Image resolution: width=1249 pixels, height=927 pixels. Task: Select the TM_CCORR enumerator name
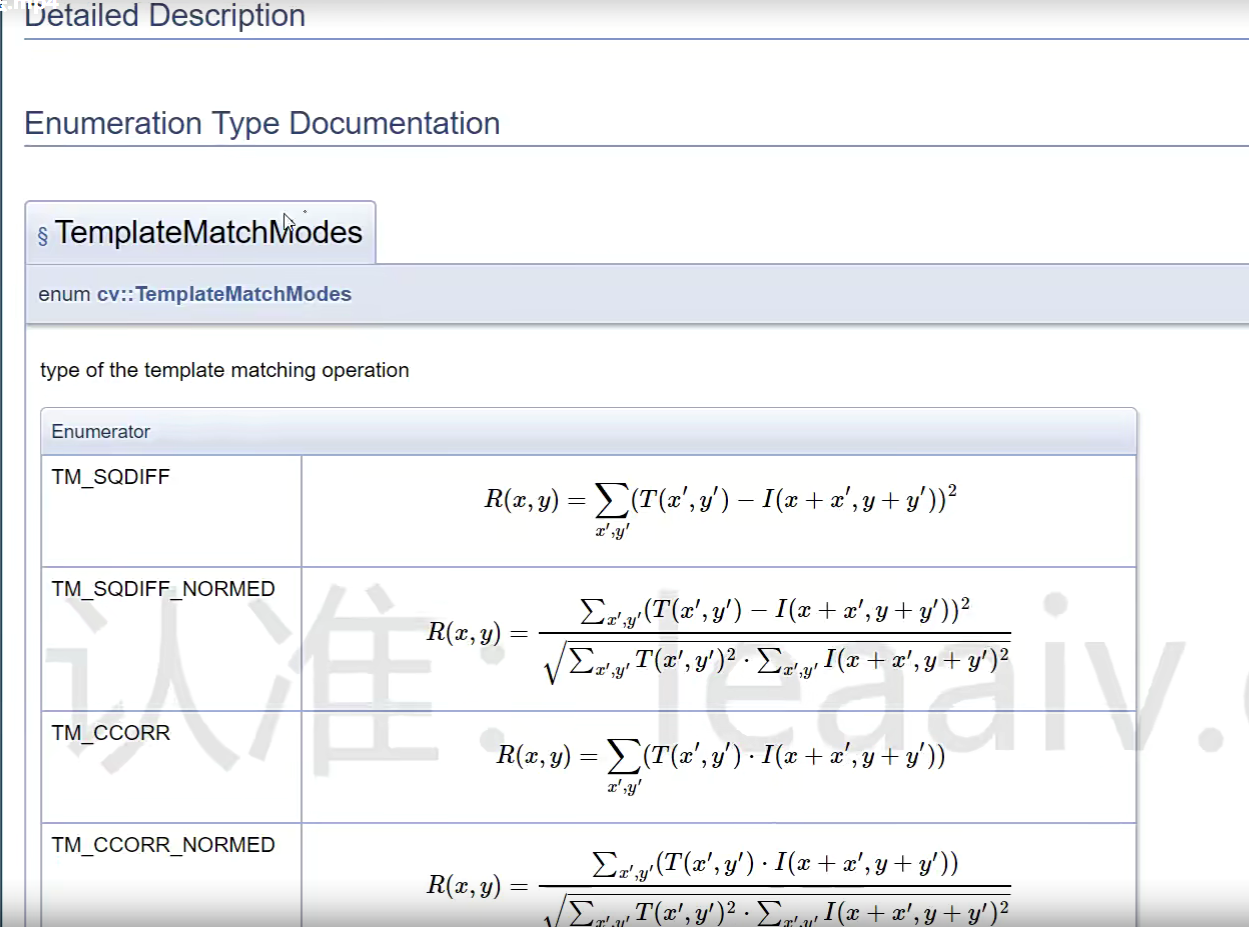111,733
